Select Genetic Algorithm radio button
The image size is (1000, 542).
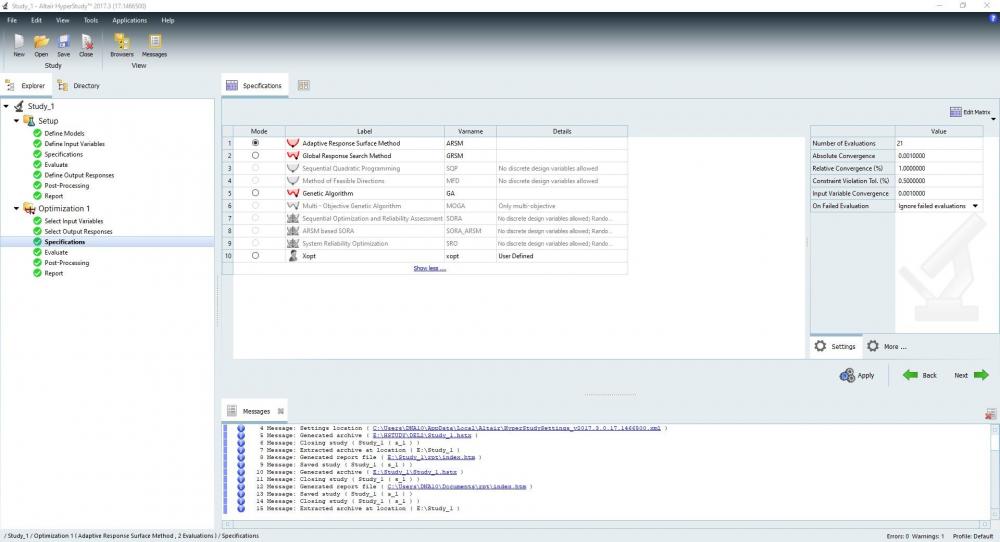tap(255, 193)
